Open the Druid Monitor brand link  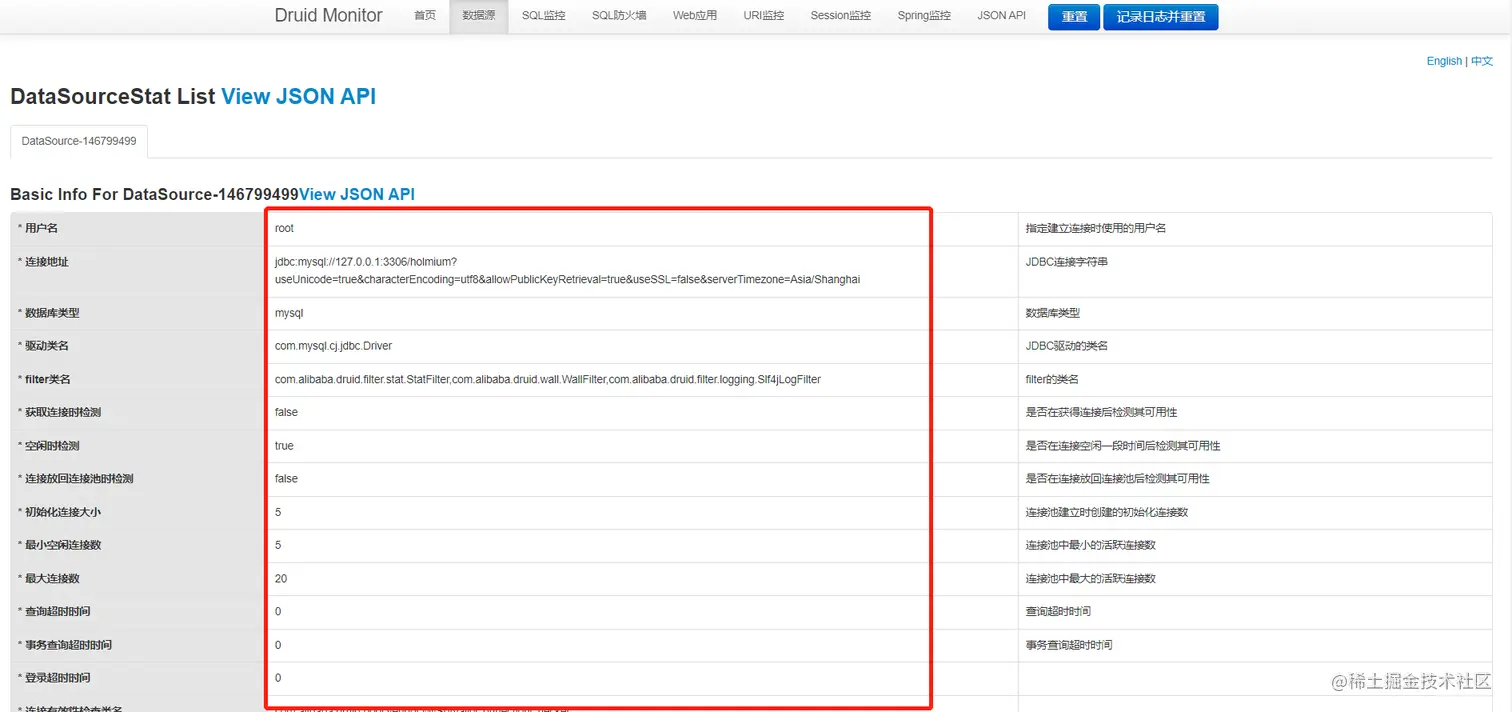(328, 15)
